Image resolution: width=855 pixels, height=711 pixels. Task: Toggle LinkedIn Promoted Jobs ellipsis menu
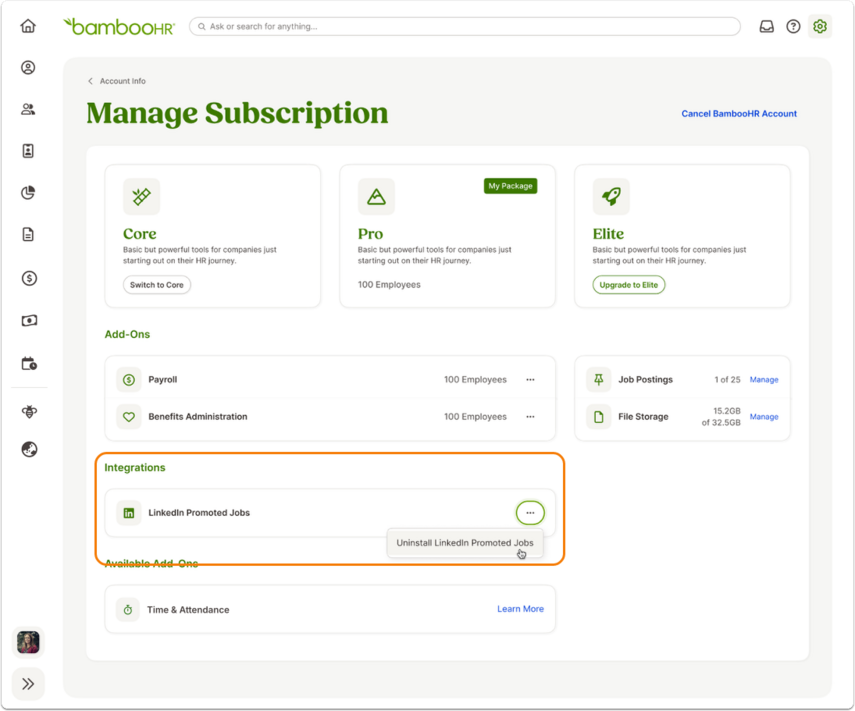pos(530,513)
